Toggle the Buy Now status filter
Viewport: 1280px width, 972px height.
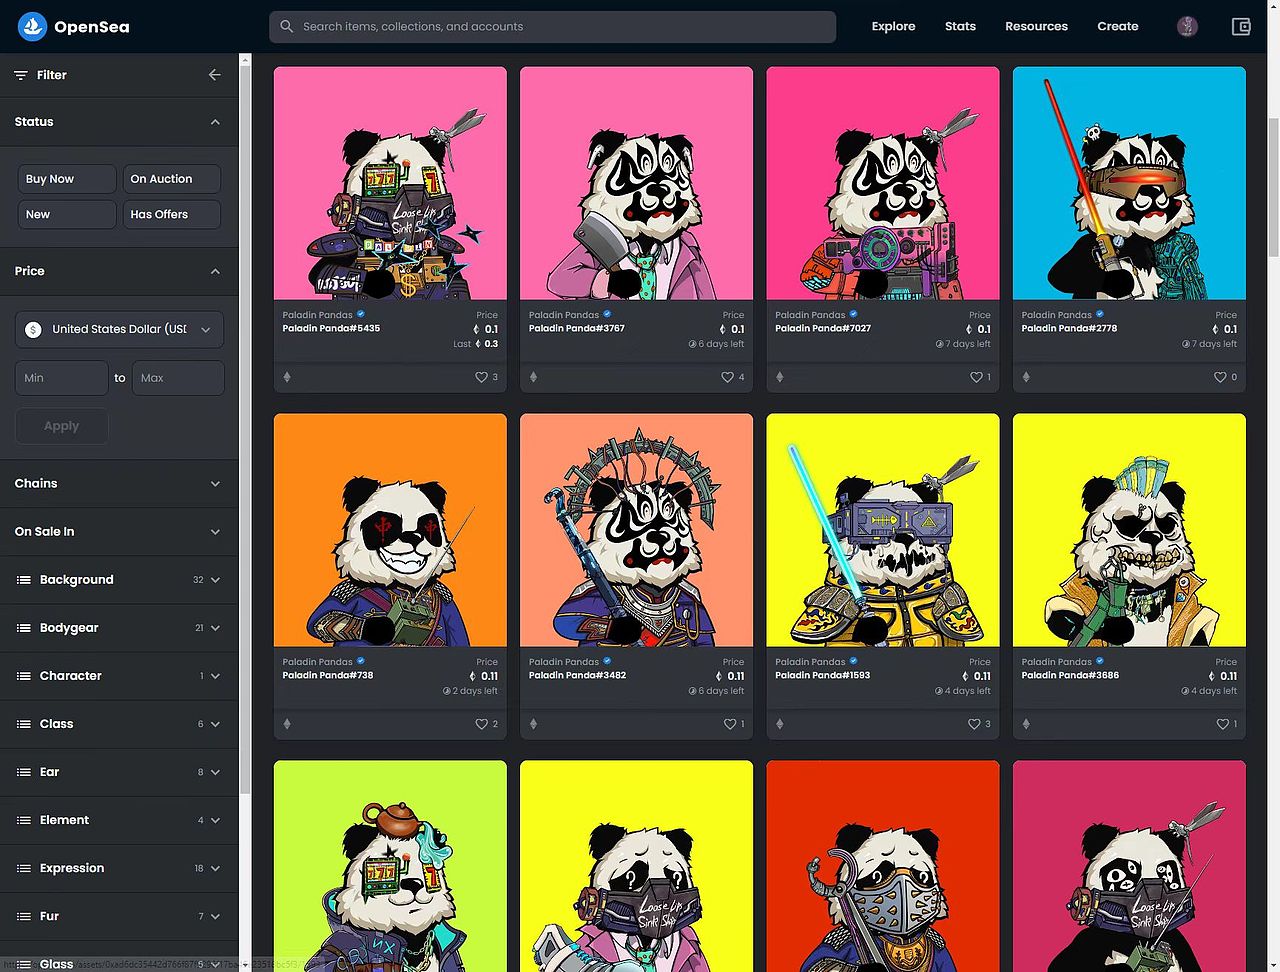66,179
